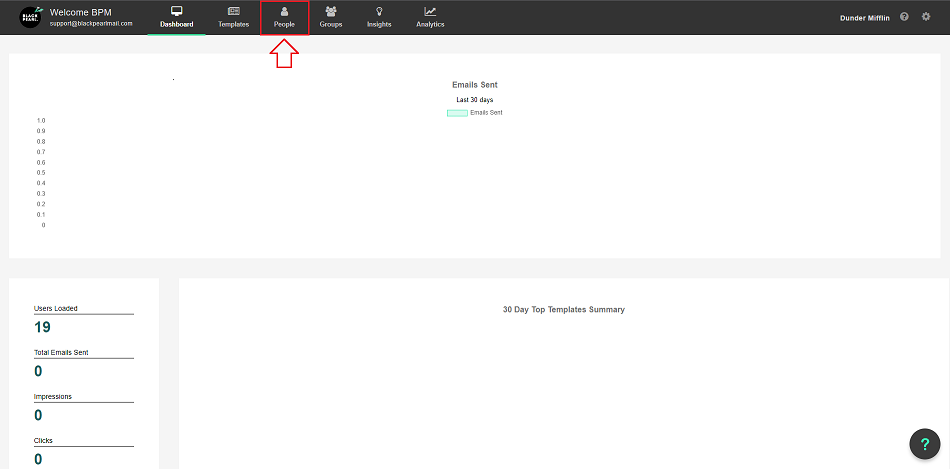The width and height of the screenshot is (950, 469).
Task: Open the Analytics chart icon
Action: pos(430,11)
